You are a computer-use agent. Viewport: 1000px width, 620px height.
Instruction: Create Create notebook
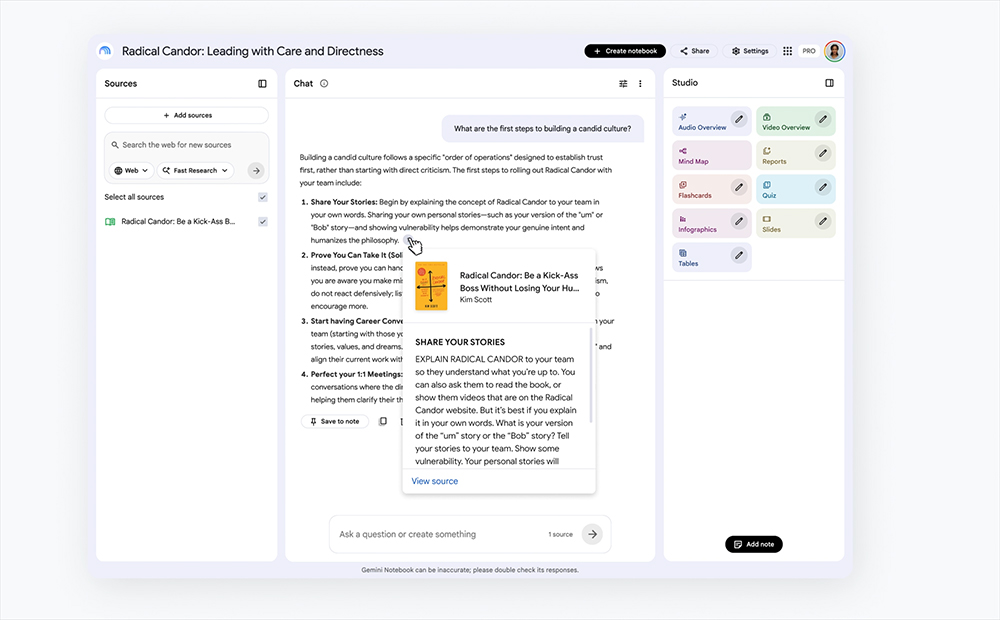[625, 51]
